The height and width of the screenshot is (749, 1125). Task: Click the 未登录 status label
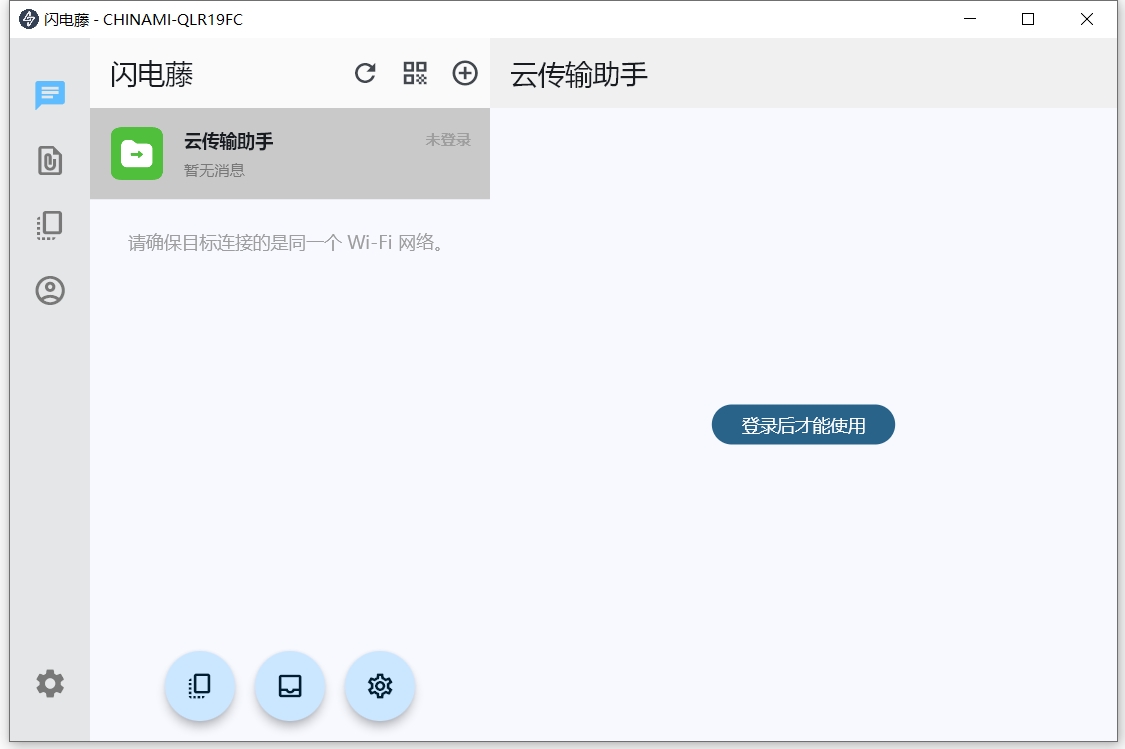click(448, 140)
